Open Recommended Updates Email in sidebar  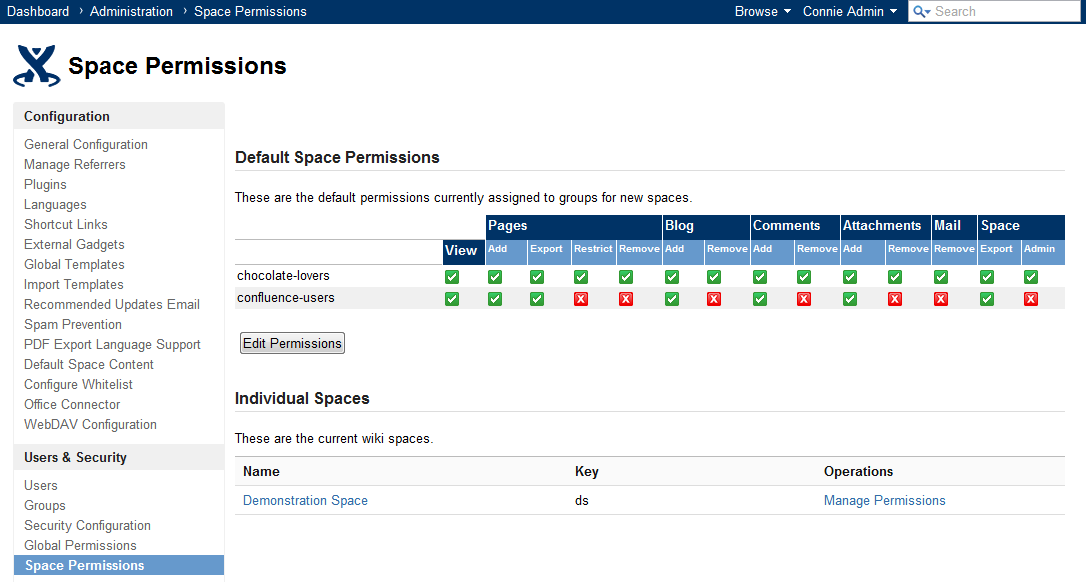112,304
